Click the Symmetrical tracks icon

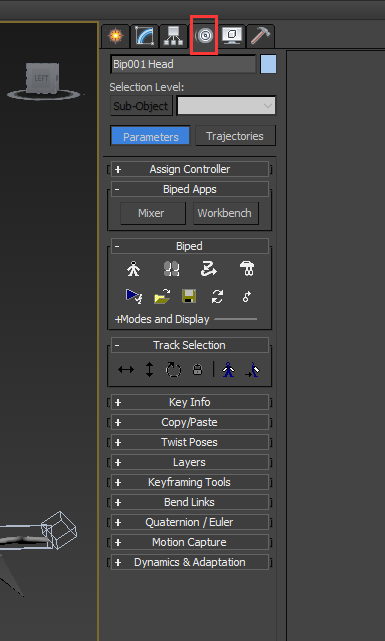click(228, 370)
